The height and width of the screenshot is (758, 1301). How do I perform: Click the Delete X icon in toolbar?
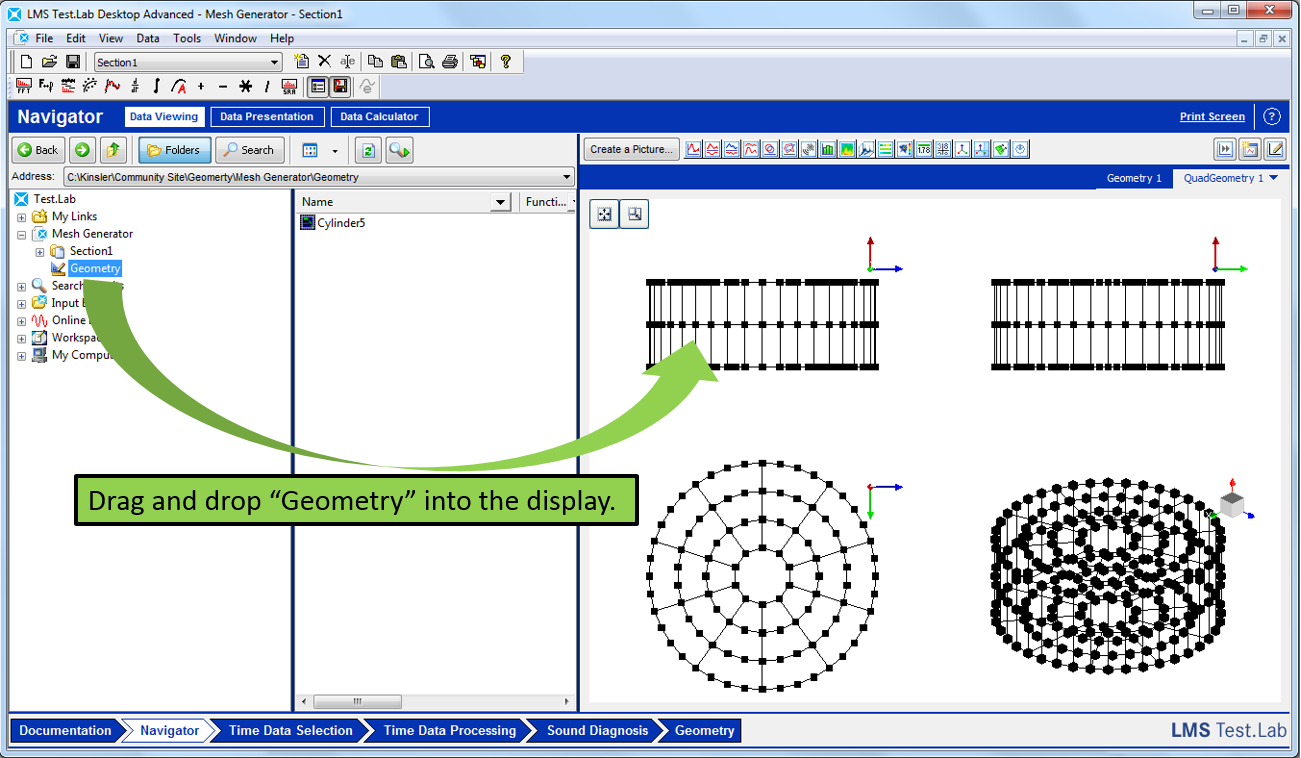pos(324,62)
